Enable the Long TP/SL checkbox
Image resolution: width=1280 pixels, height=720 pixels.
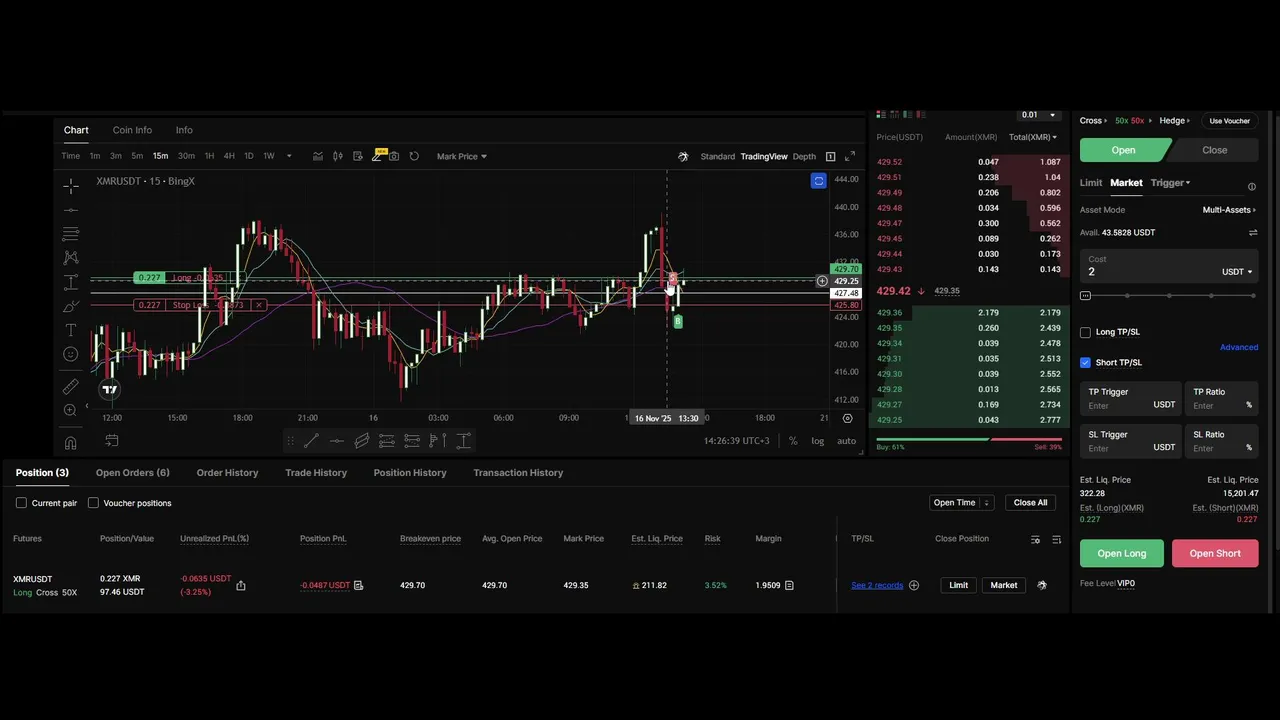coord(1085,332)
